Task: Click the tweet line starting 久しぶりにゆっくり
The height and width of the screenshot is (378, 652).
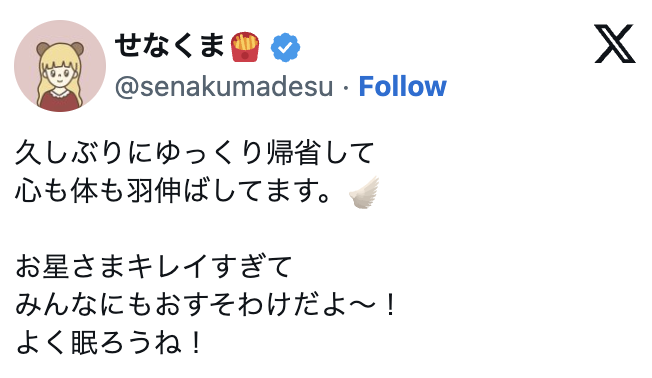Action: 195,153
